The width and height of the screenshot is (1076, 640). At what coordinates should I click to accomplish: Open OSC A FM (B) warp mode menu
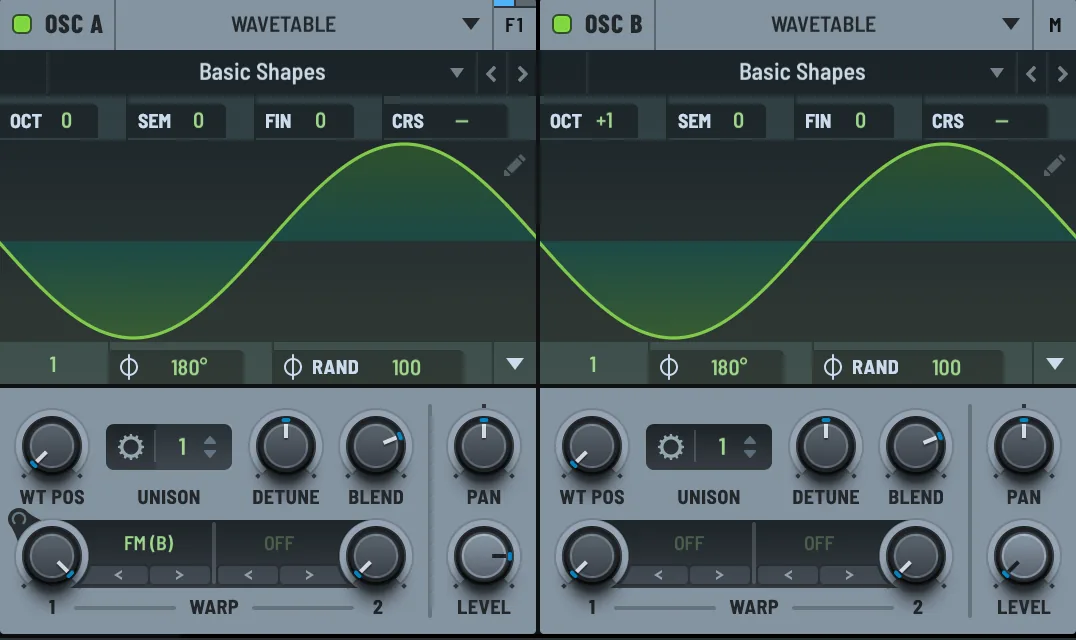(149, 543)
